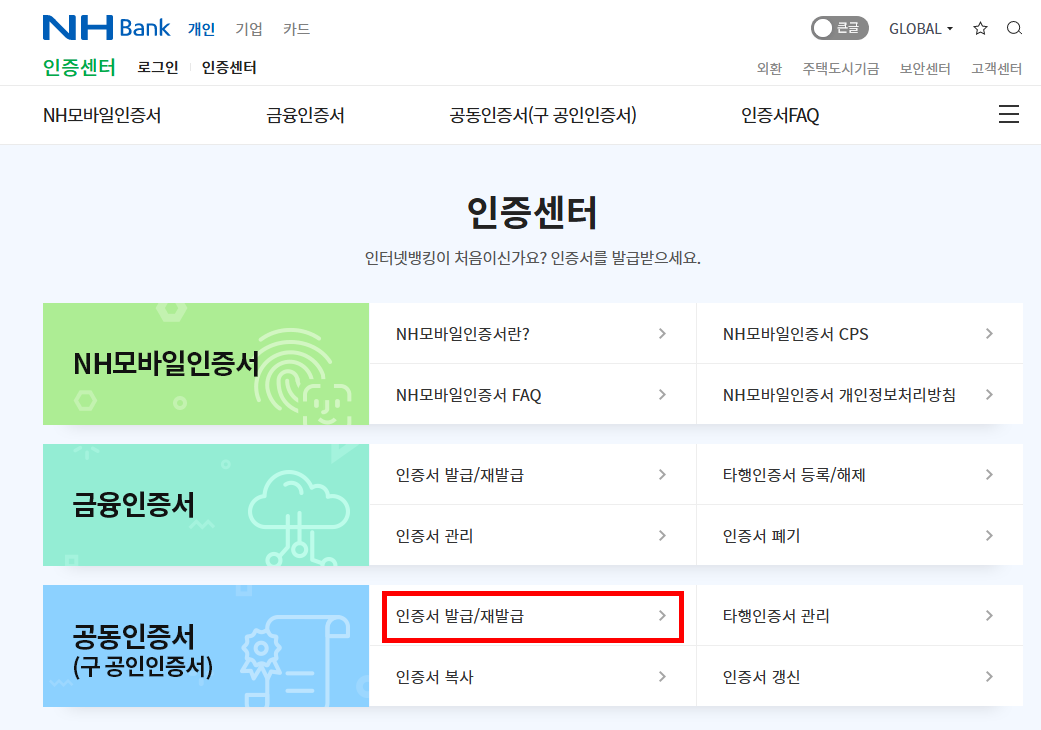Image resolution: width=1041 pixels, height=730 pixels.
Task: Click the 공동인증서 certificate scroll banner
Action: click(x=206, y=646)
